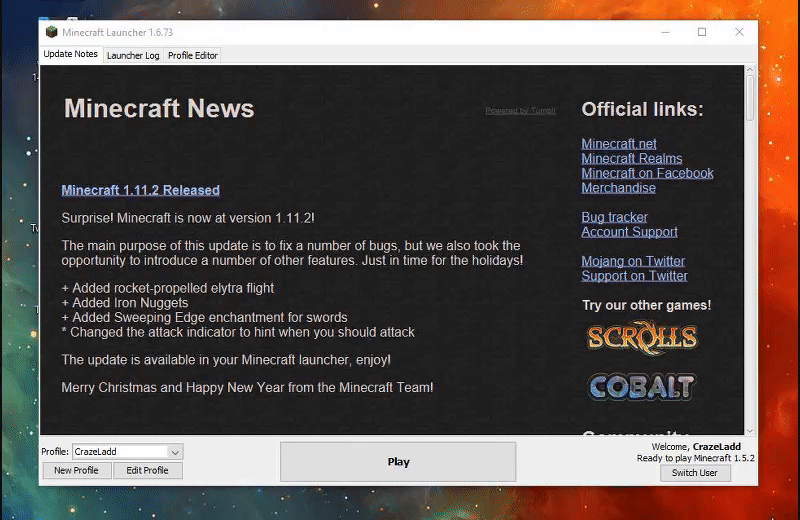Open the Bug tracker link

coord(614,217)
